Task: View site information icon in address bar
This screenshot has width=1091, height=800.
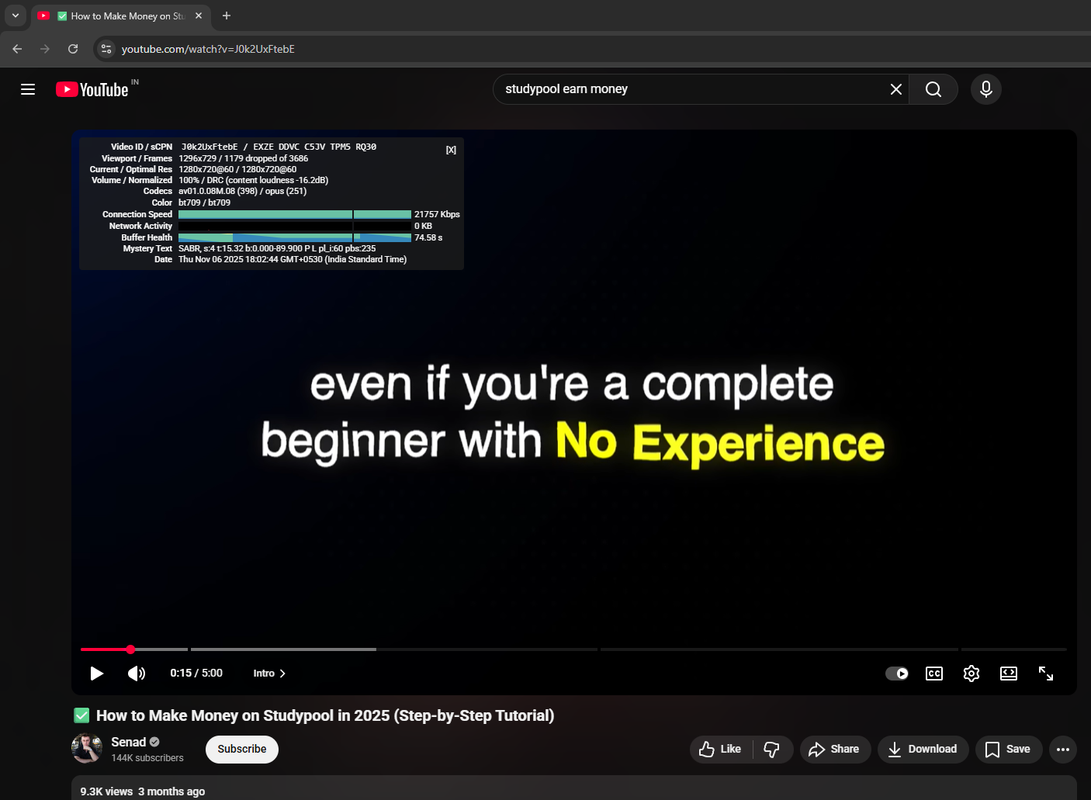Action: click(106, 49)
